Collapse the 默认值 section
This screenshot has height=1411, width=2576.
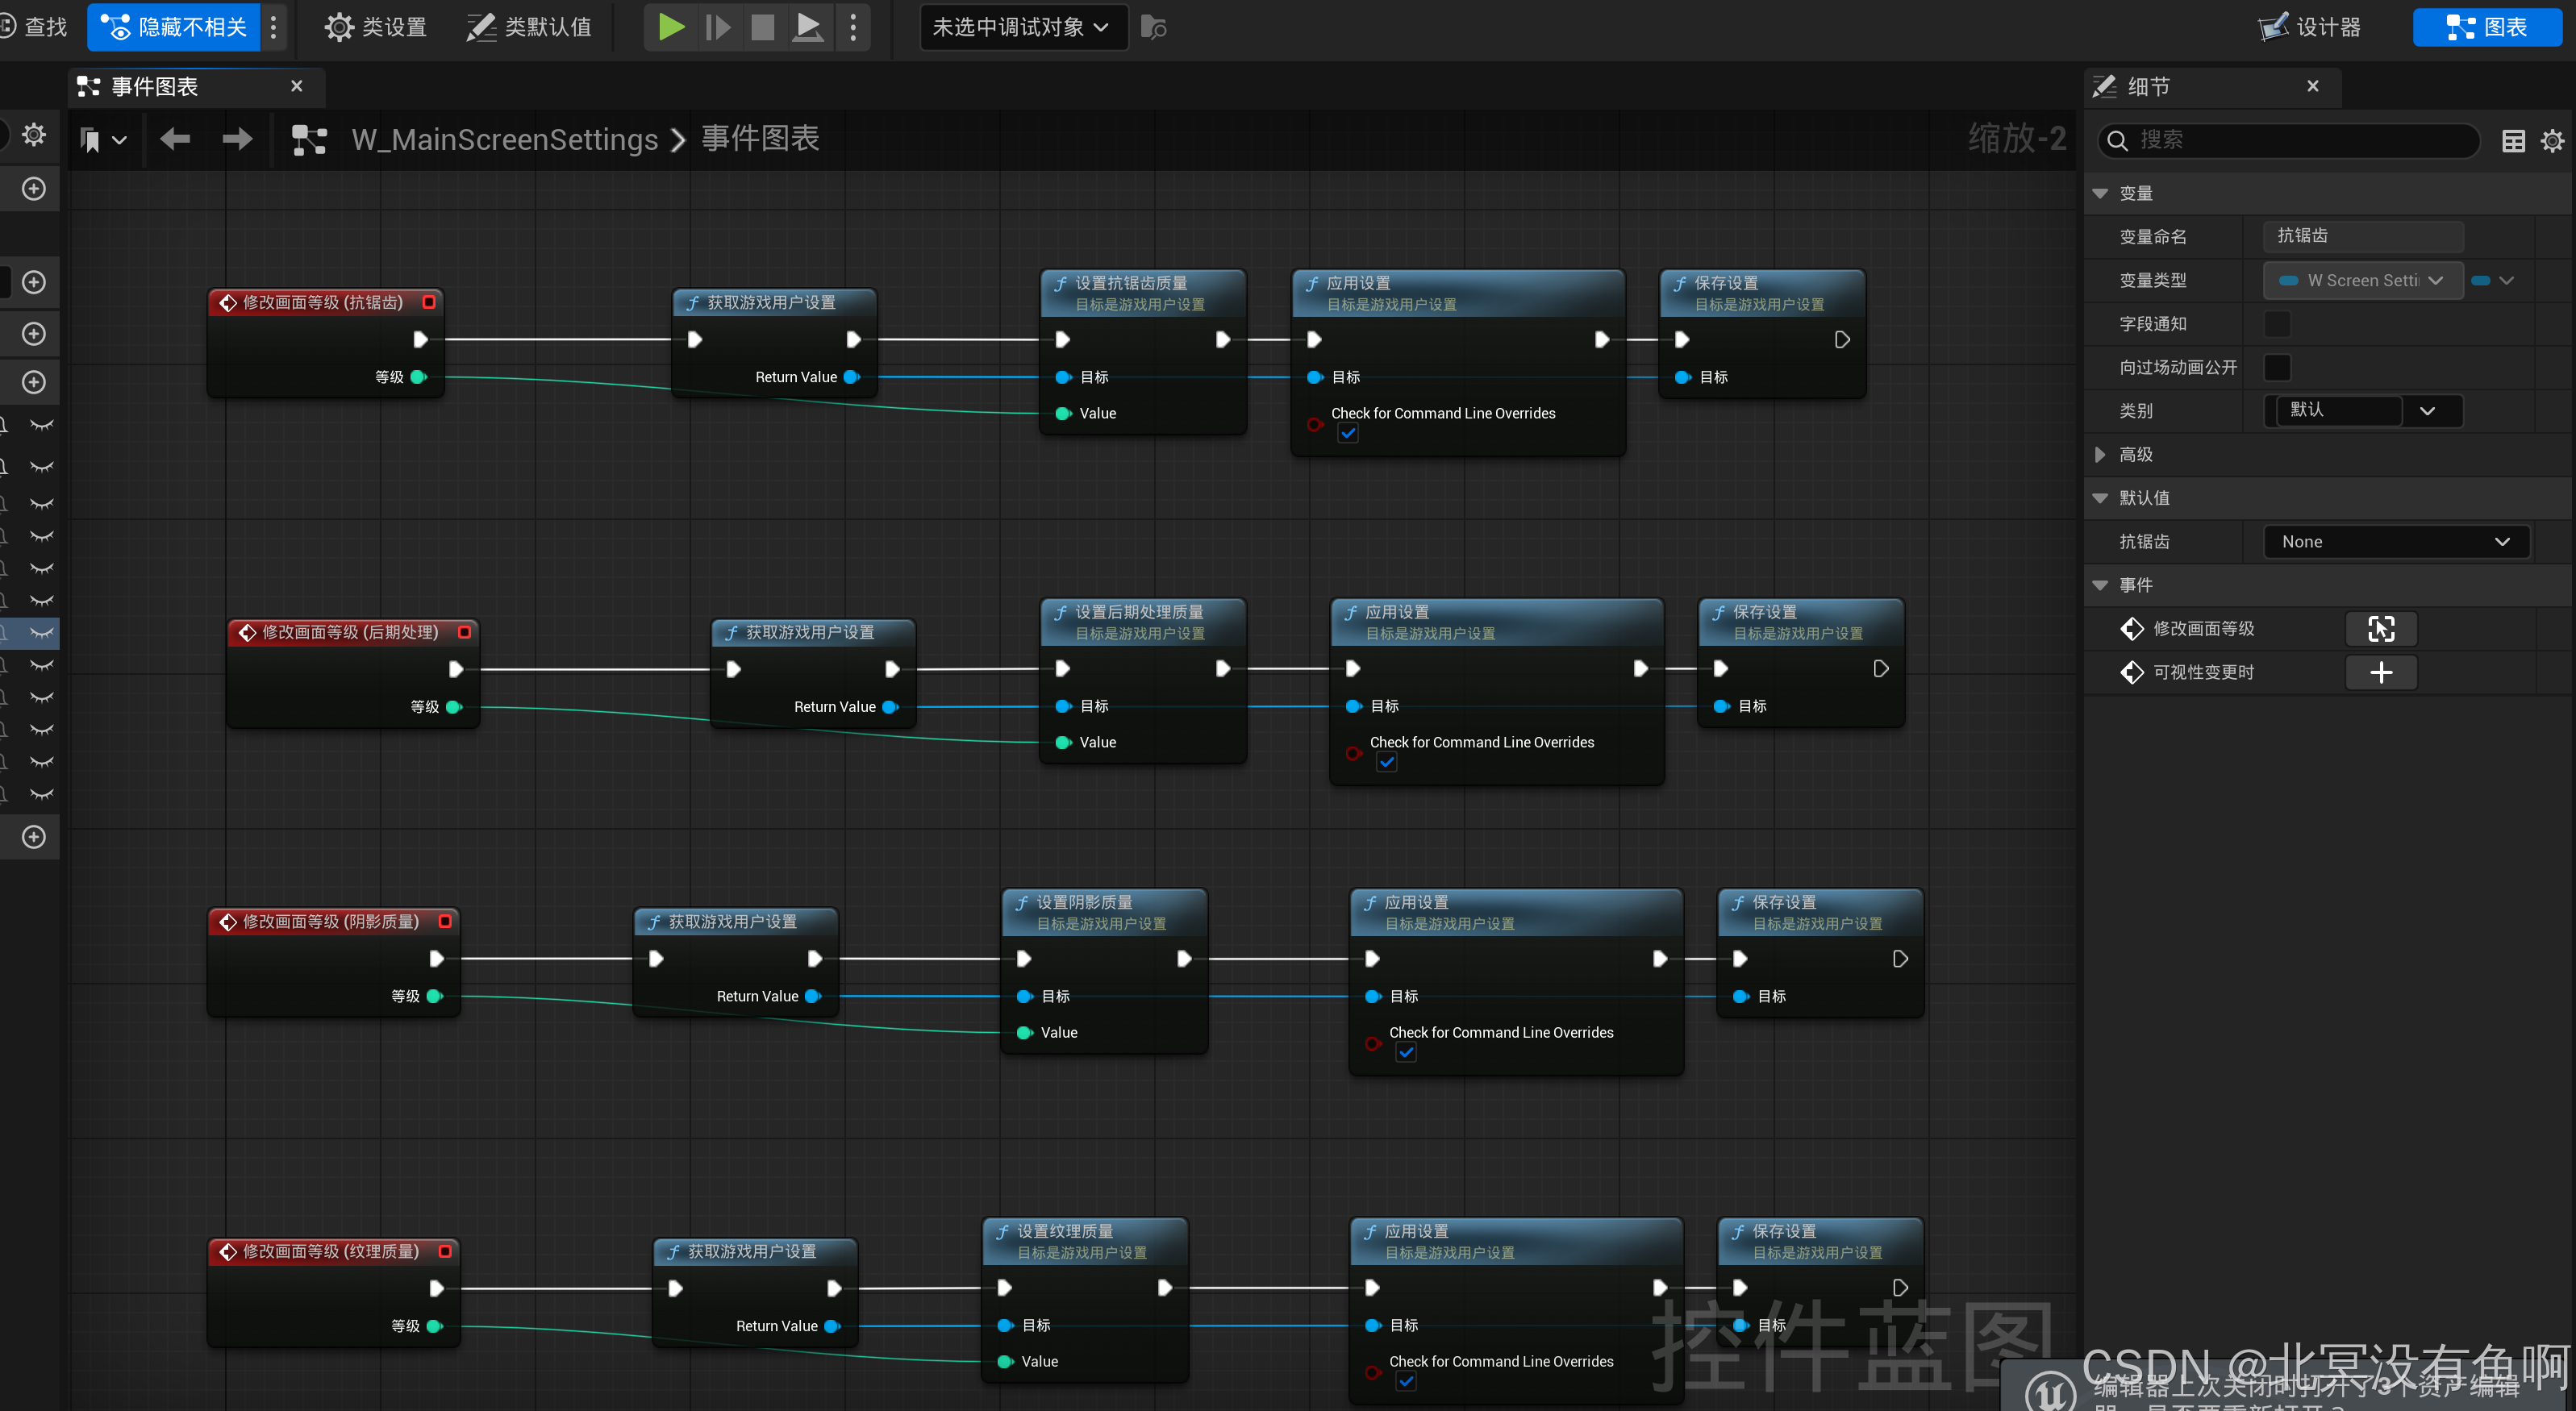[2100, 498]
